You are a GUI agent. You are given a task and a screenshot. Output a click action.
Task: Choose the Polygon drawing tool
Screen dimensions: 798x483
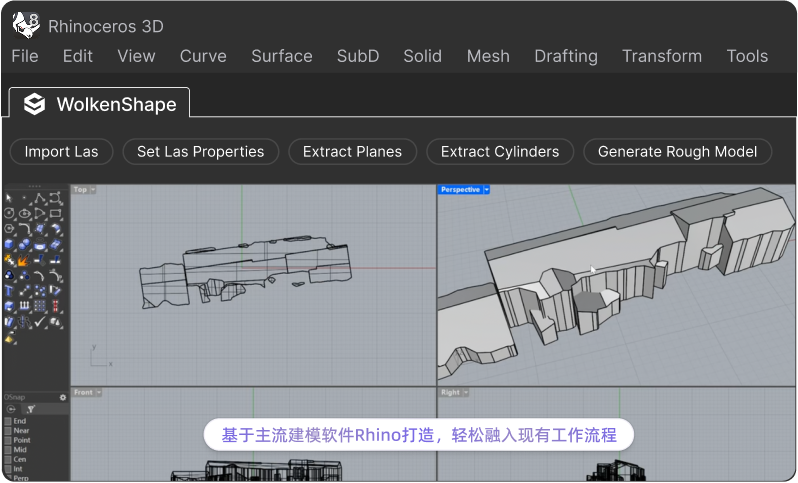tap(9, 229)
